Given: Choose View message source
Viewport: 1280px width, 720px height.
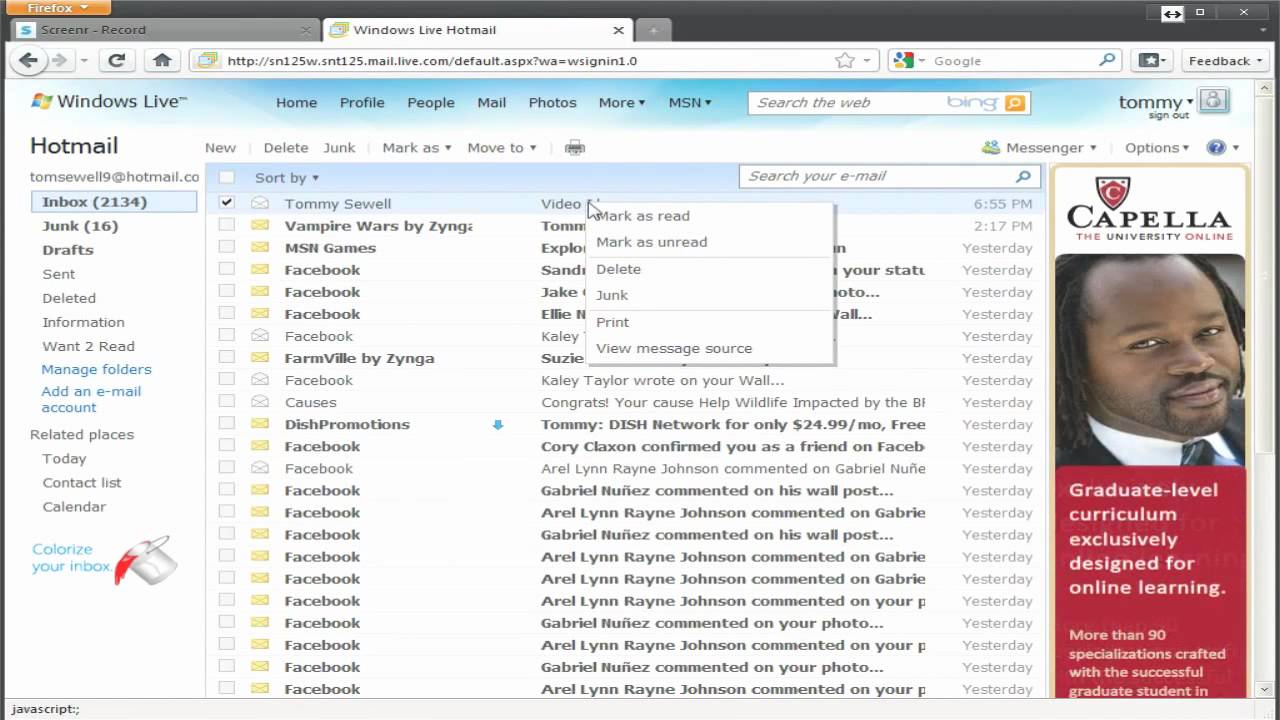Looking at the screenshot, I should 674,347.
